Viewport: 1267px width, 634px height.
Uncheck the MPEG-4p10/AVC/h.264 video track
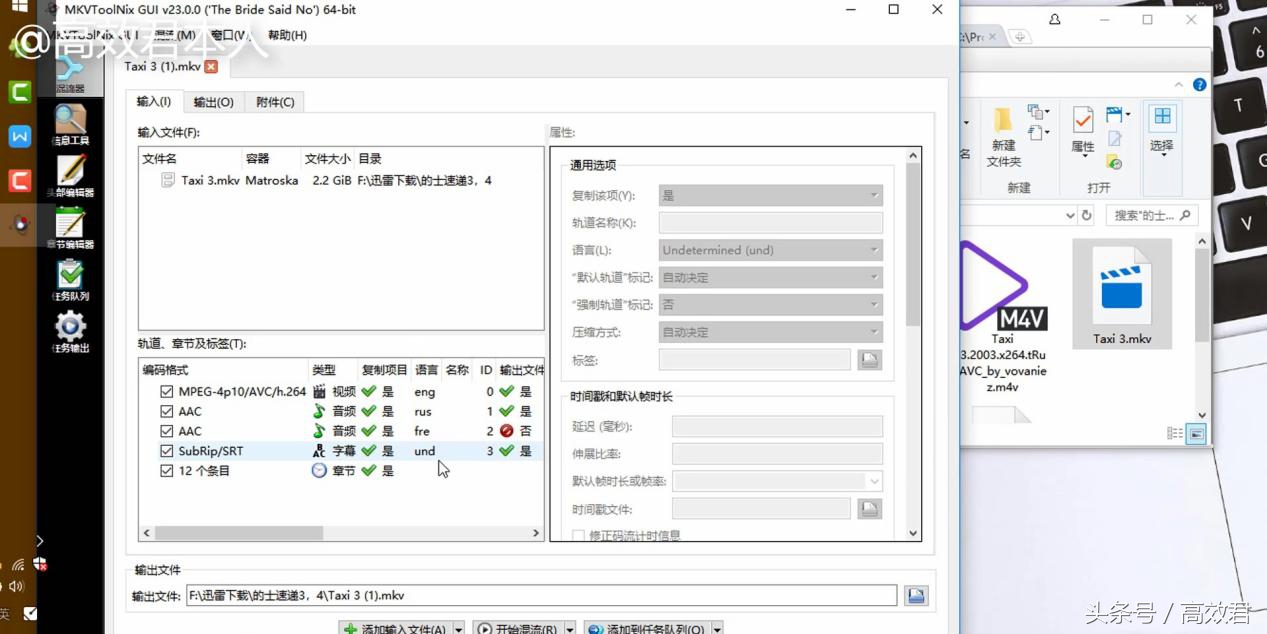[167, 392]
